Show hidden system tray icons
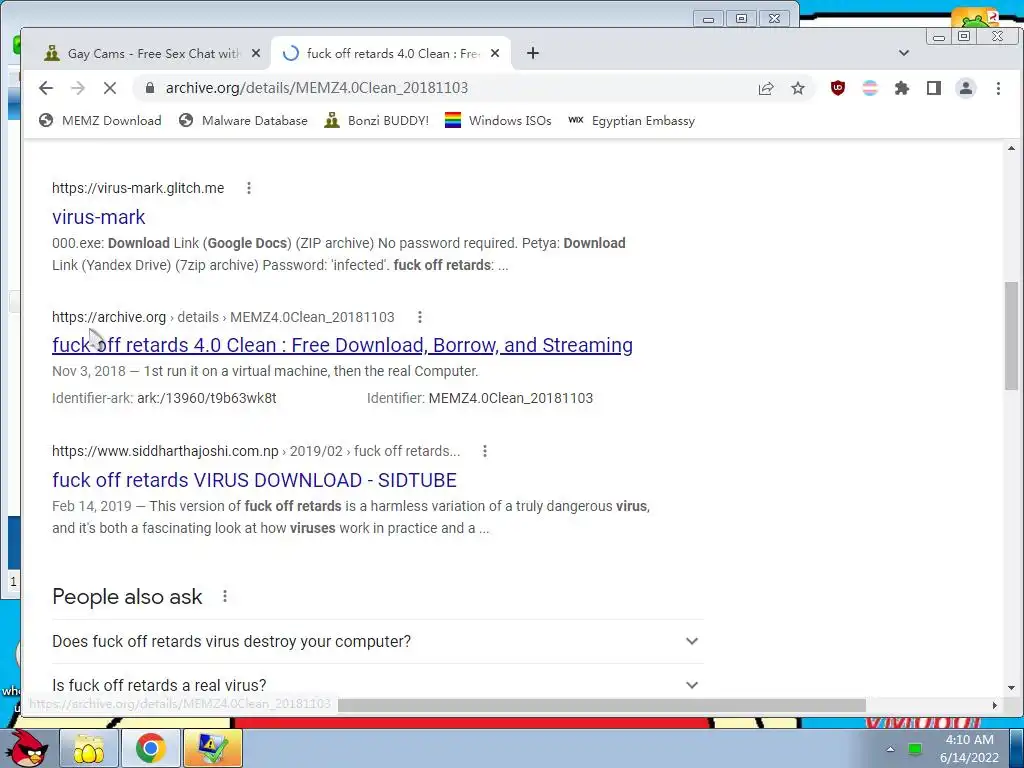Screen dimensions: 1024x768 890,749
